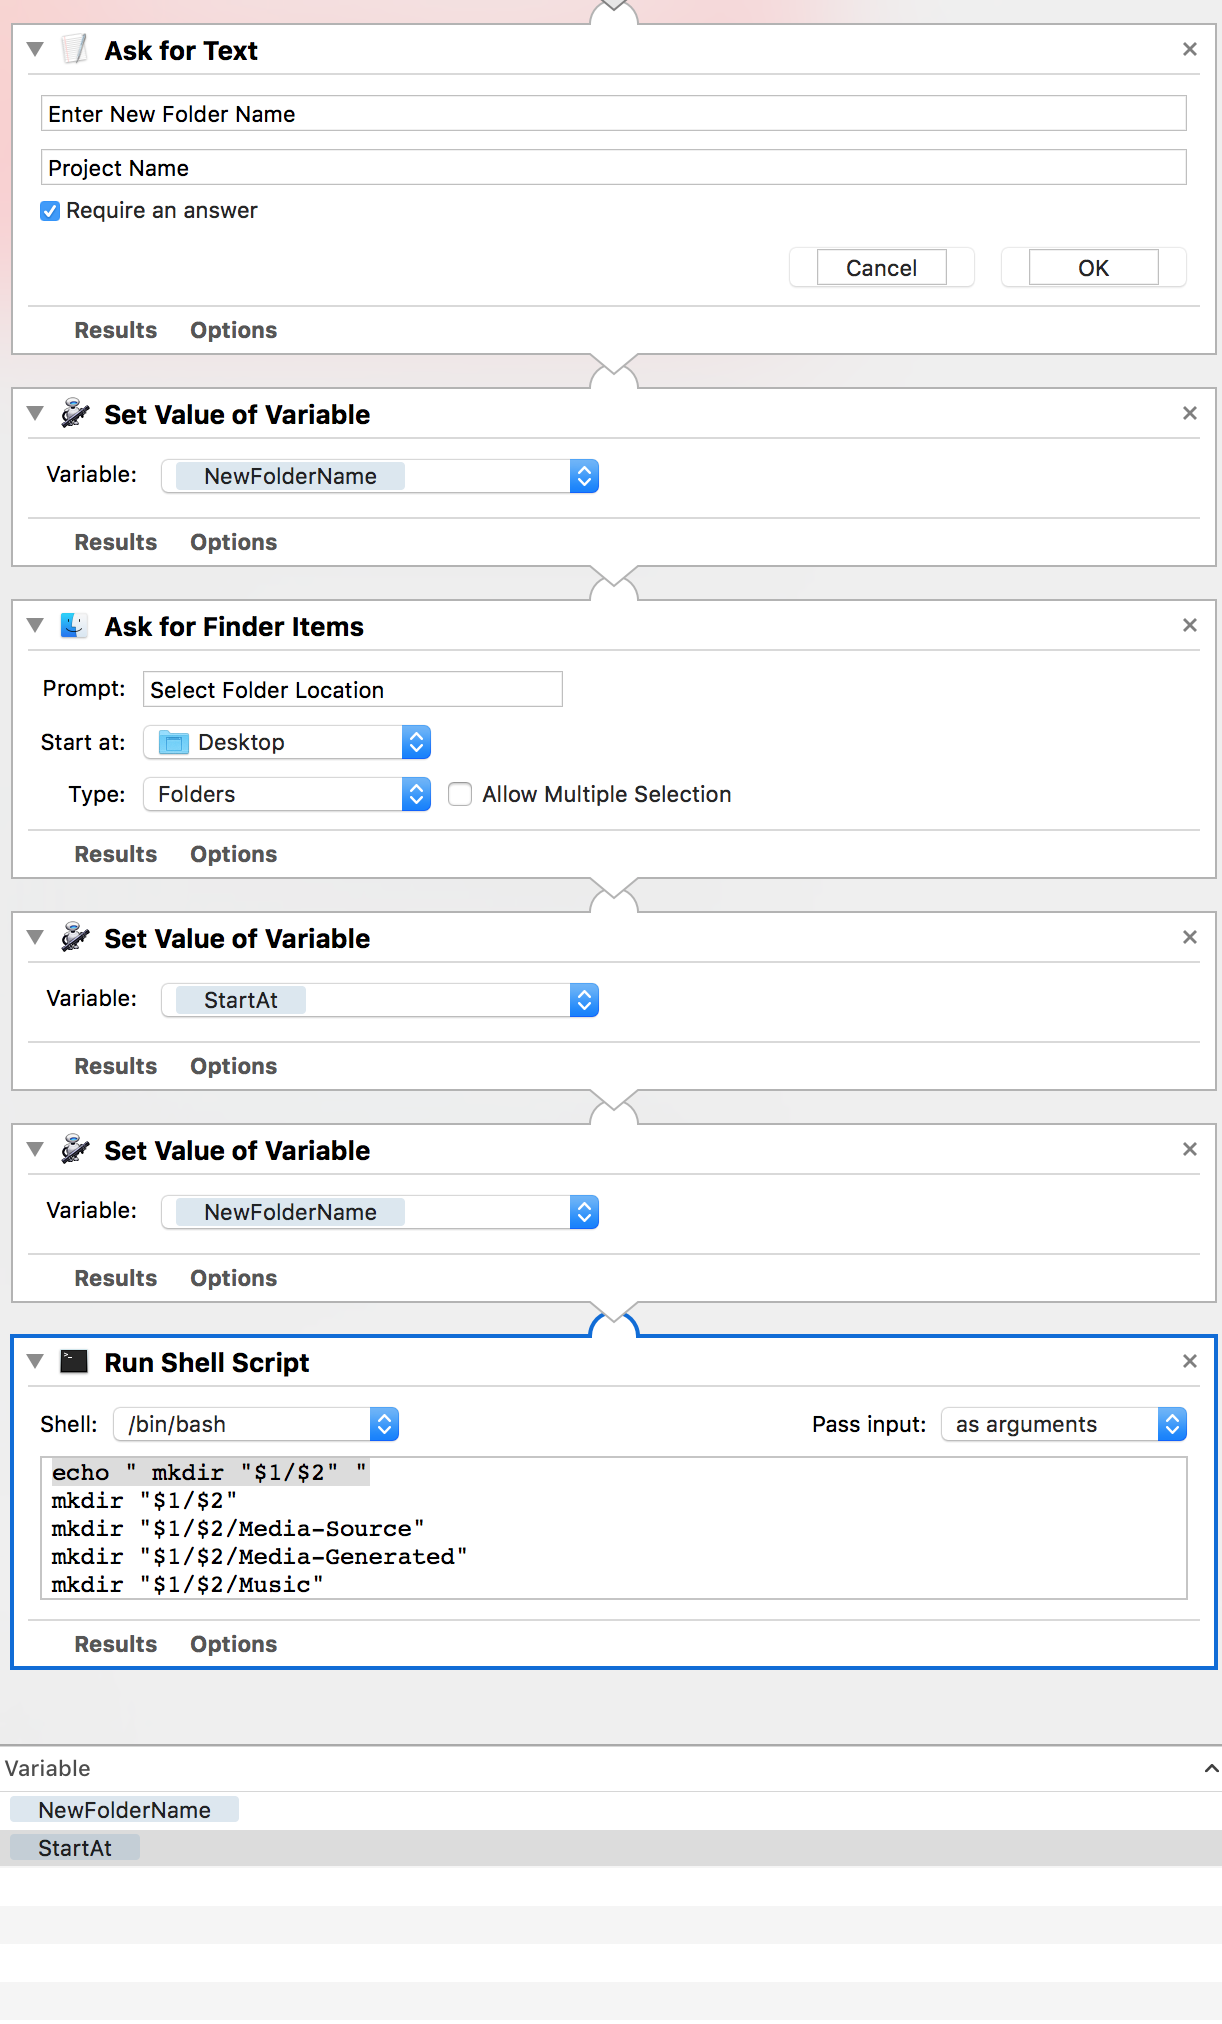Open Results tab of Run Shell Script
The height and width of the screenshot is (2024, 1222).
(115, 1644)
